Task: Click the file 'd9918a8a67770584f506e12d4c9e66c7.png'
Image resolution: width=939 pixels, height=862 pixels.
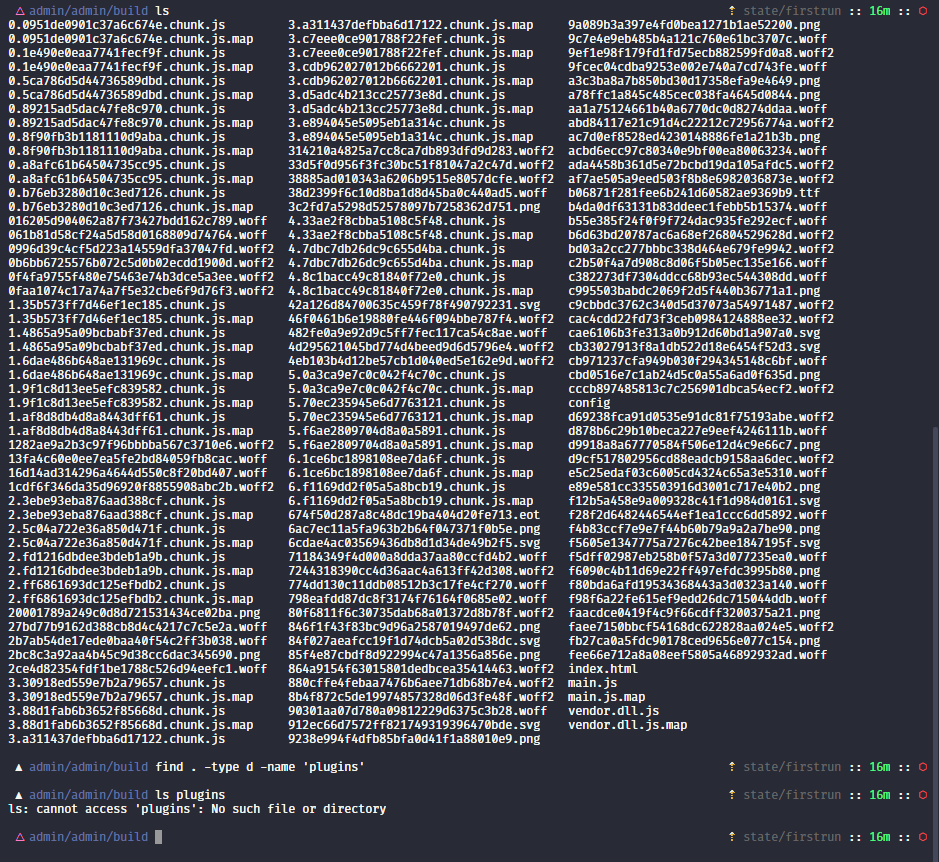Action: click(x=693, y=444)
